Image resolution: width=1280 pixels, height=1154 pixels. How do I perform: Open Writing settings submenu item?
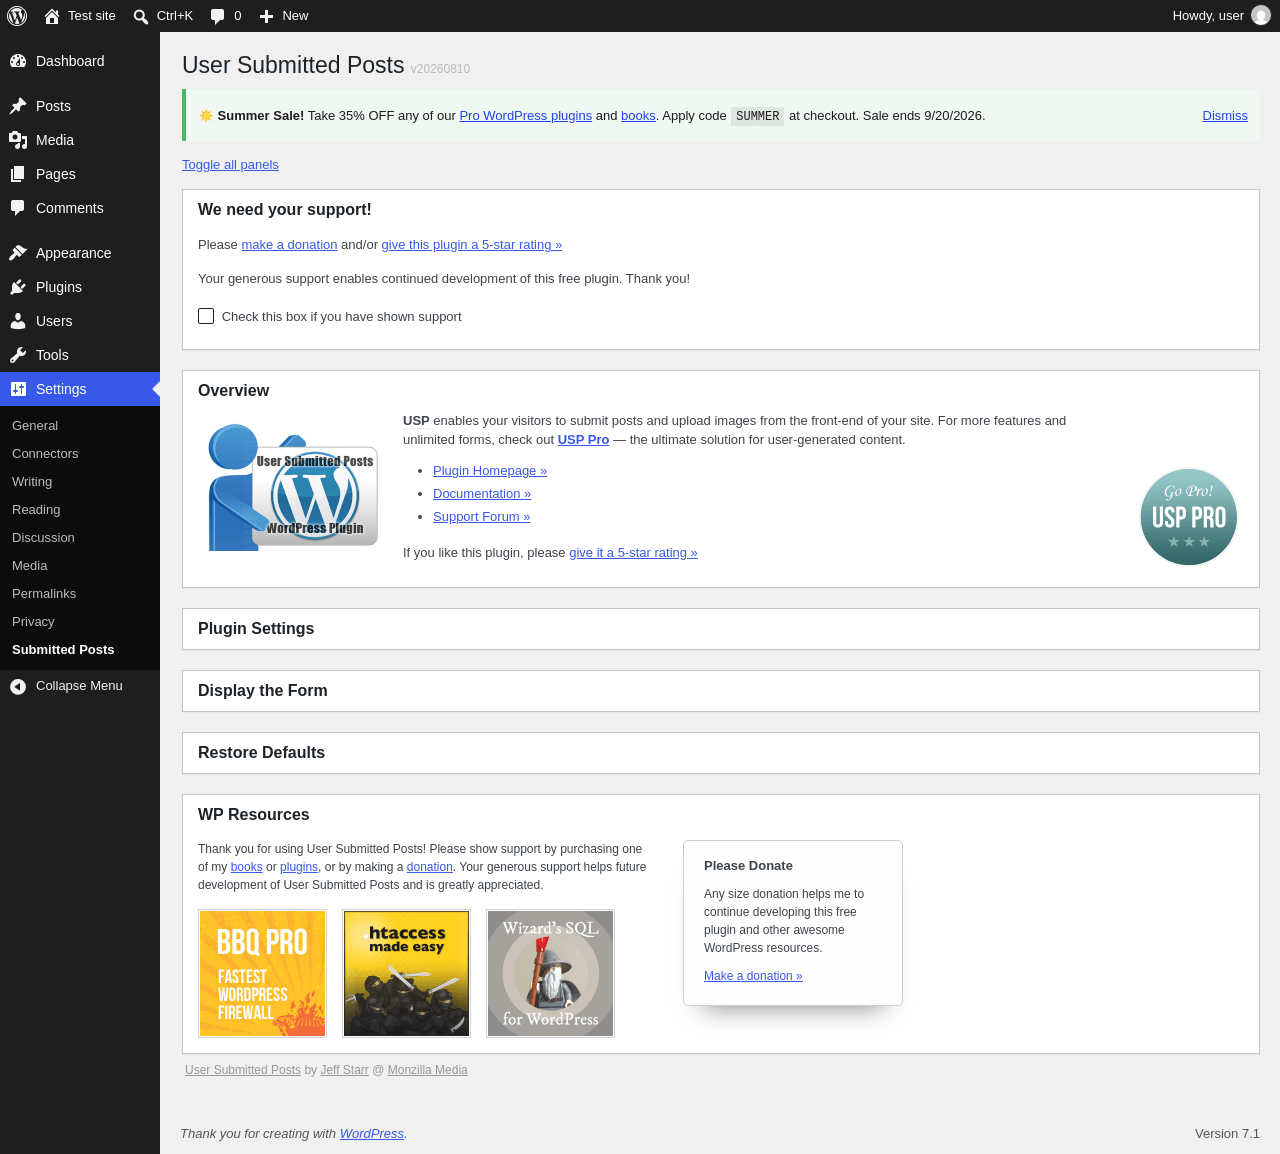pyautogui.click(x=32, y=482)
